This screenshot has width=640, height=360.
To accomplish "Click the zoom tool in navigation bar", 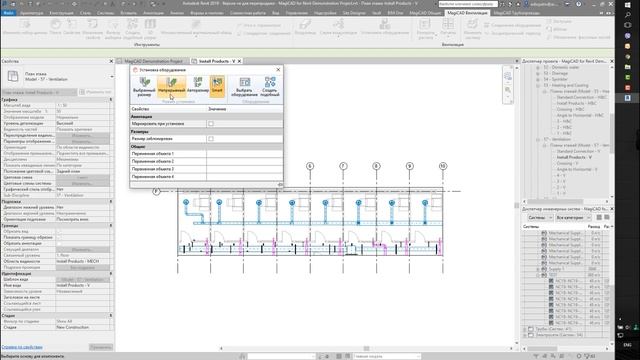I will (508, 90).
